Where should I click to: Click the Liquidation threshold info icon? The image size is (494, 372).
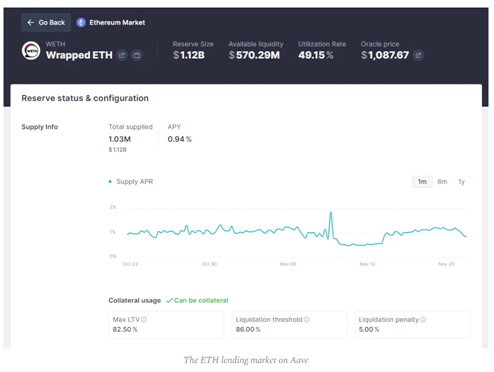point(306,320)
